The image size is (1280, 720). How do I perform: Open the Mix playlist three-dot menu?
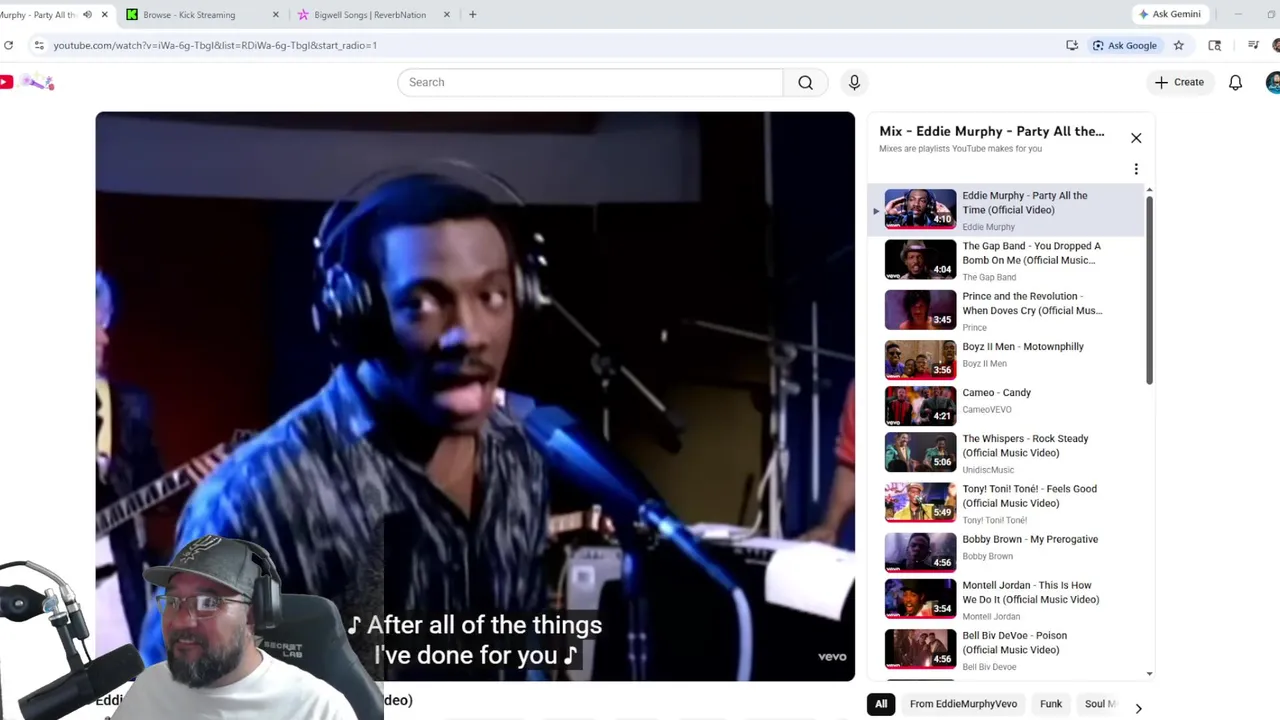point(1136,169)
